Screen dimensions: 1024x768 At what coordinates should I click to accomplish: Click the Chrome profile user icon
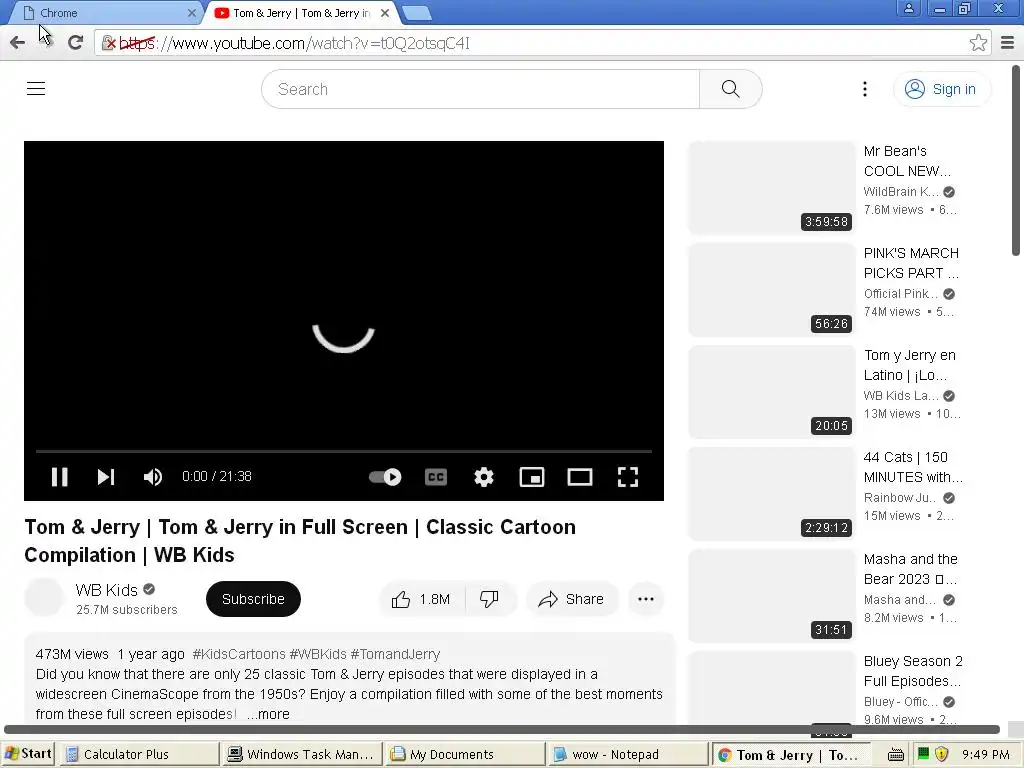[x=908, y=8]
